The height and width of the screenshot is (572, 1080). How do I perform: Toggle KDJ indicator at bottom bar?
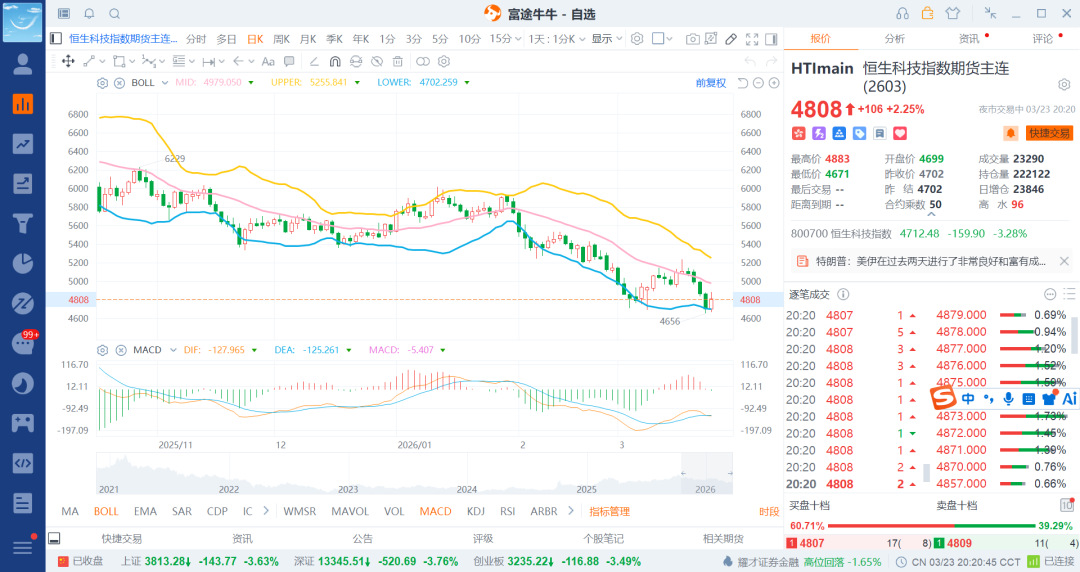476,511
